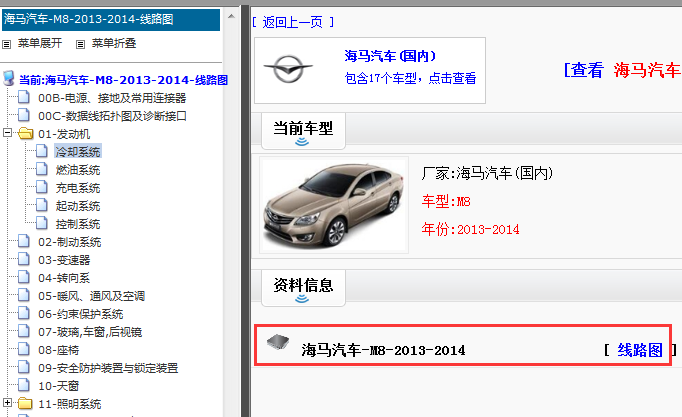Click the 菜单折叠 menu option
The width and height of the screenshot is (682, 417).
[114, 43]
